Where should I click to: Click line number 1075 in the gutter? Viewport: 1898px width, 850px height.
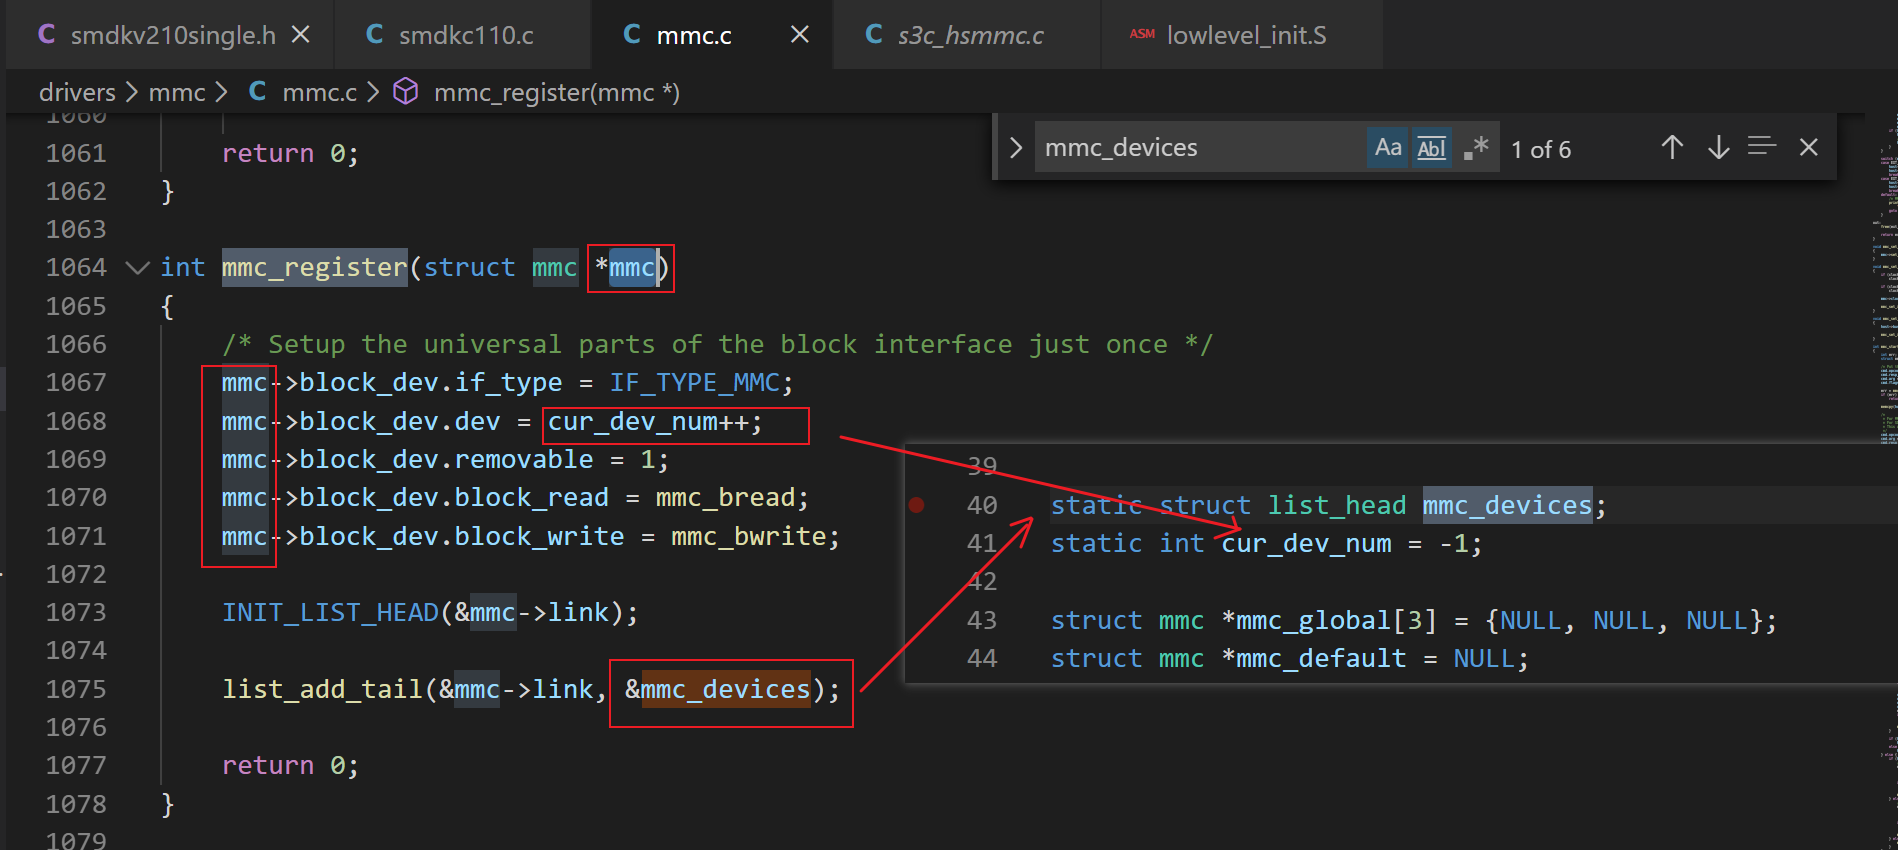[76, 690]
